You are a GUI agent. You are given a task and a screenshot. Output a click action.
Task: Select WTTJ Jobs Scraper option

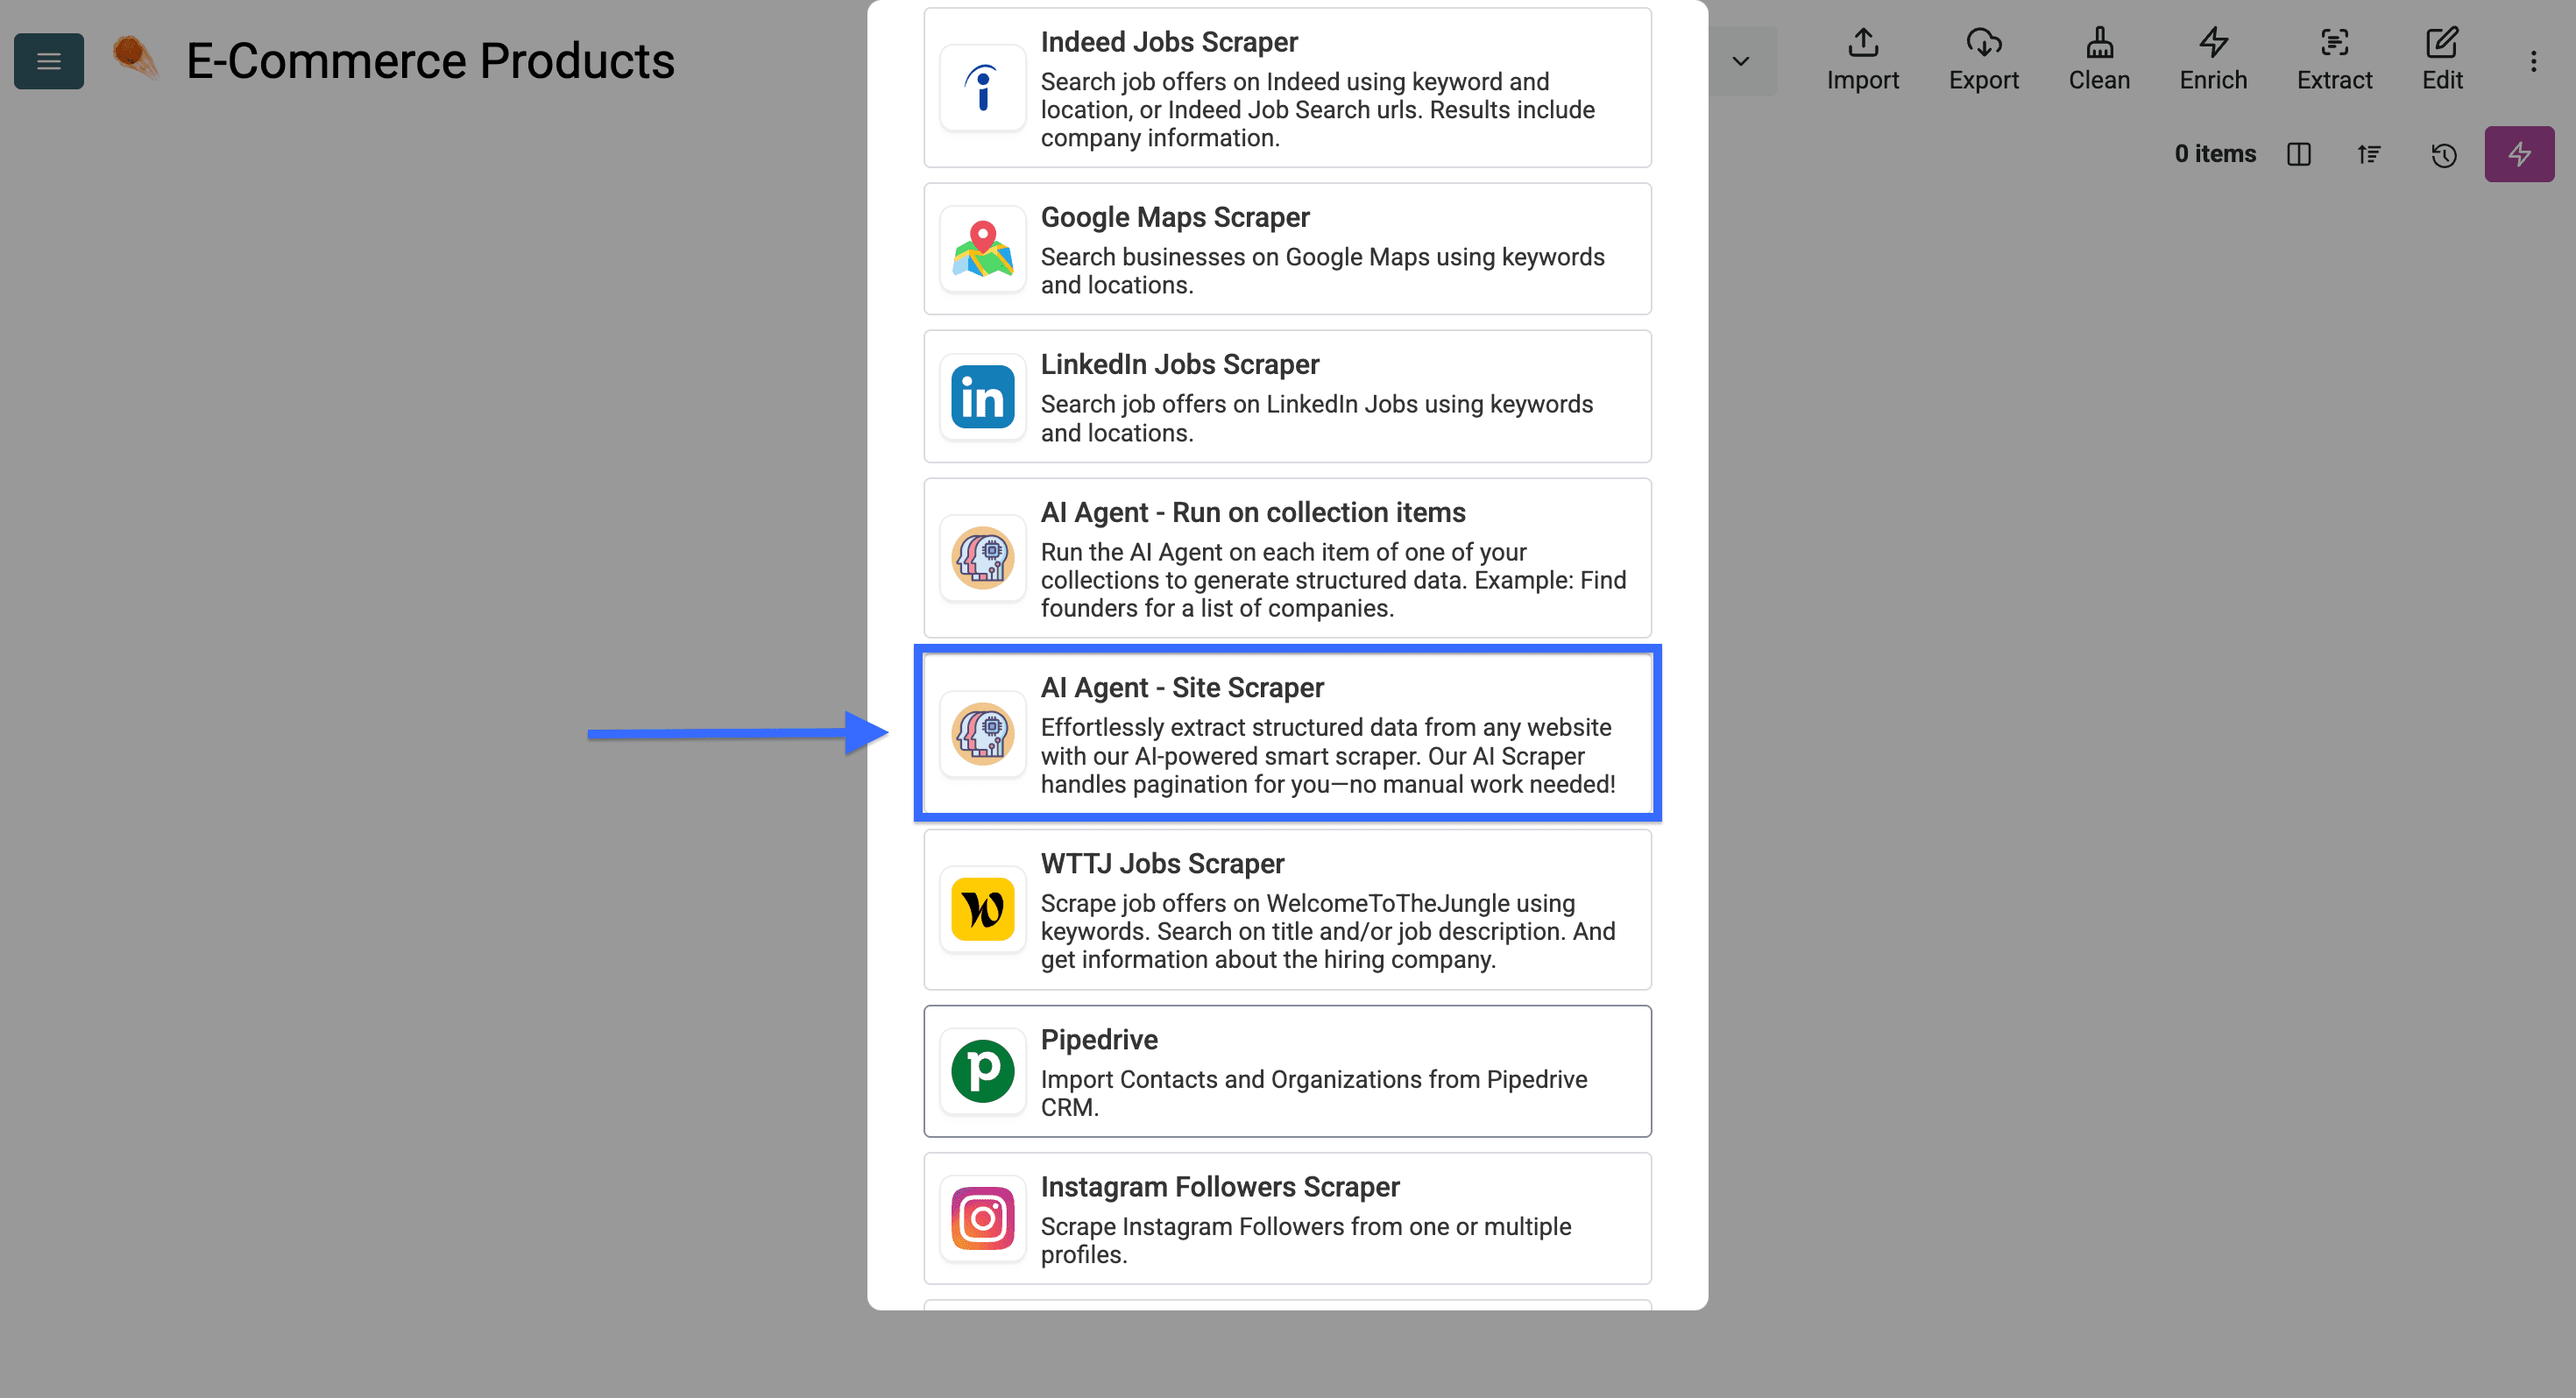[1287, 909]
